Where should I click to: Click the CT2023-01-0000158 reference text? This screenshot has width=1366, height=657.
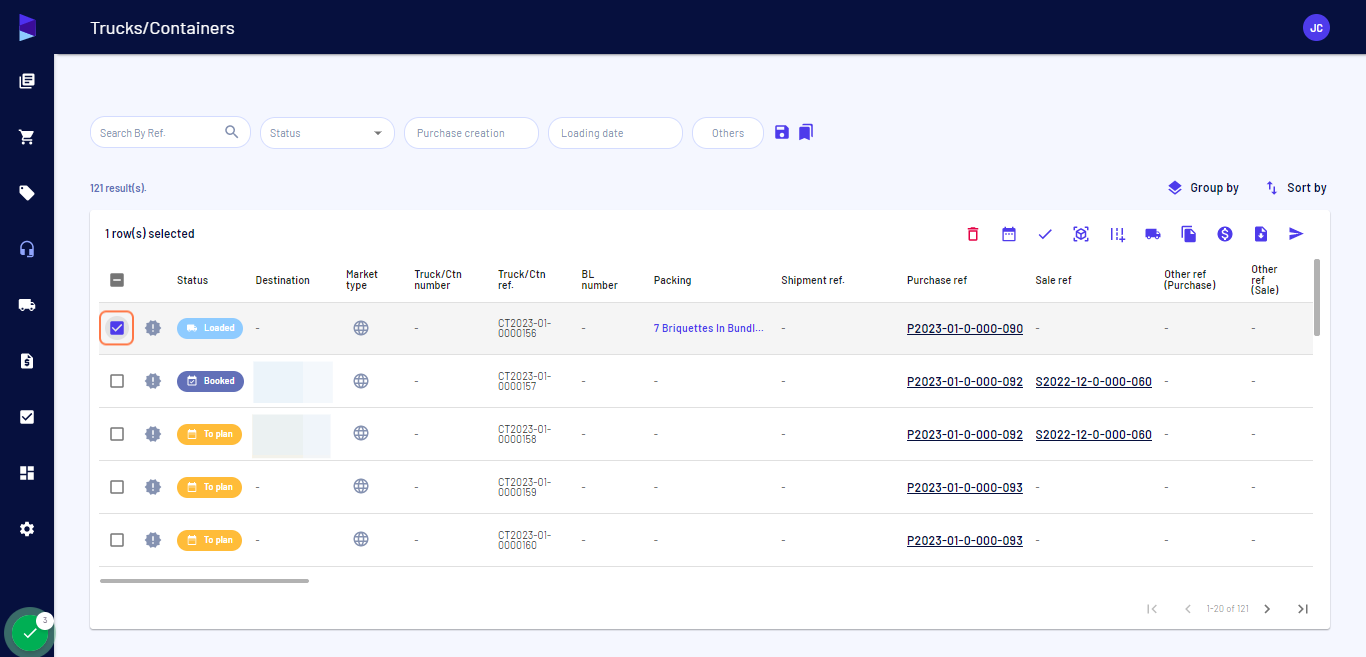click(524, 434)
